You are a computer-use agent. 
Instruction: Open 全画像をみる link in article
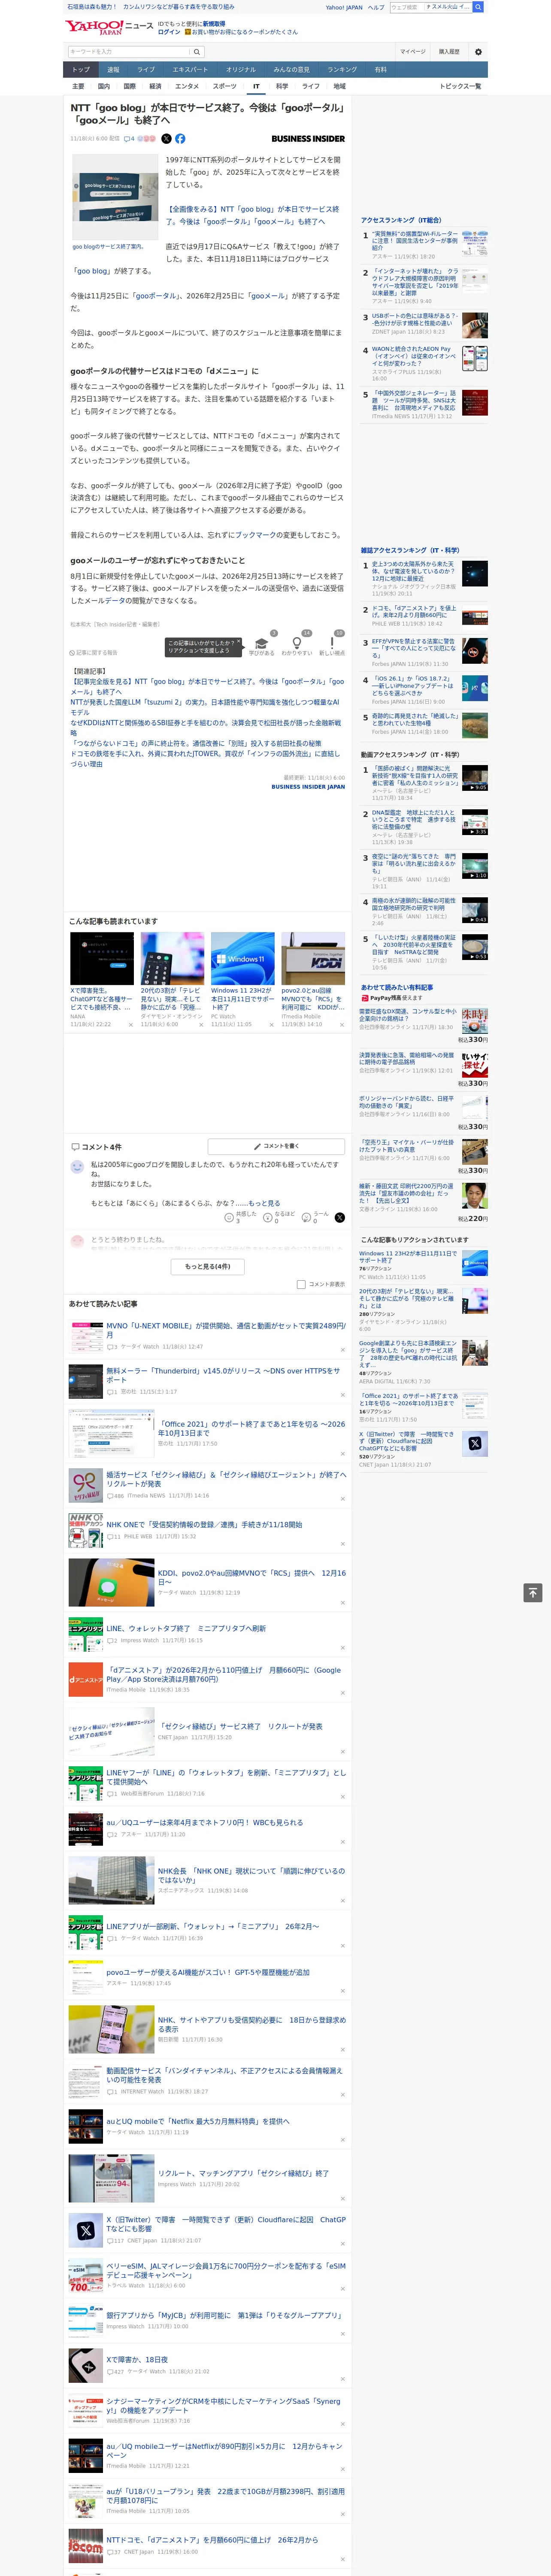pos(252,215)
